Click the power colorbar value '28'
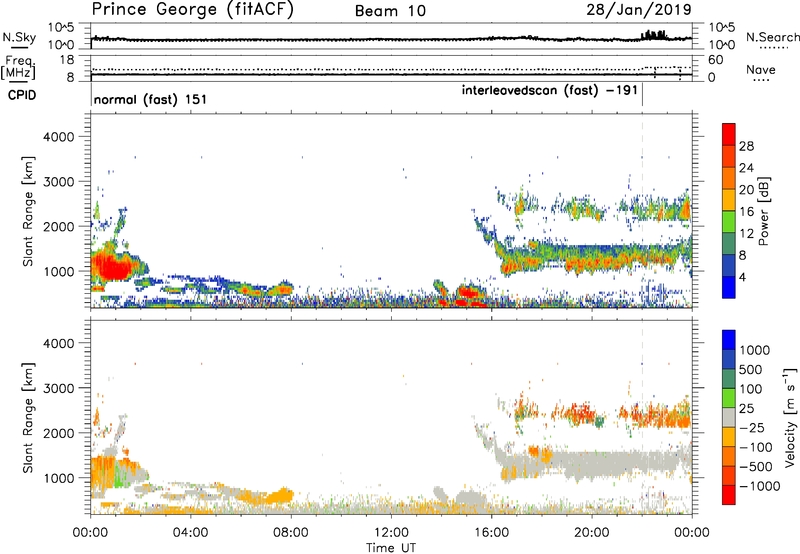Viewport: 800px width, 554px height. click(746, 146)
